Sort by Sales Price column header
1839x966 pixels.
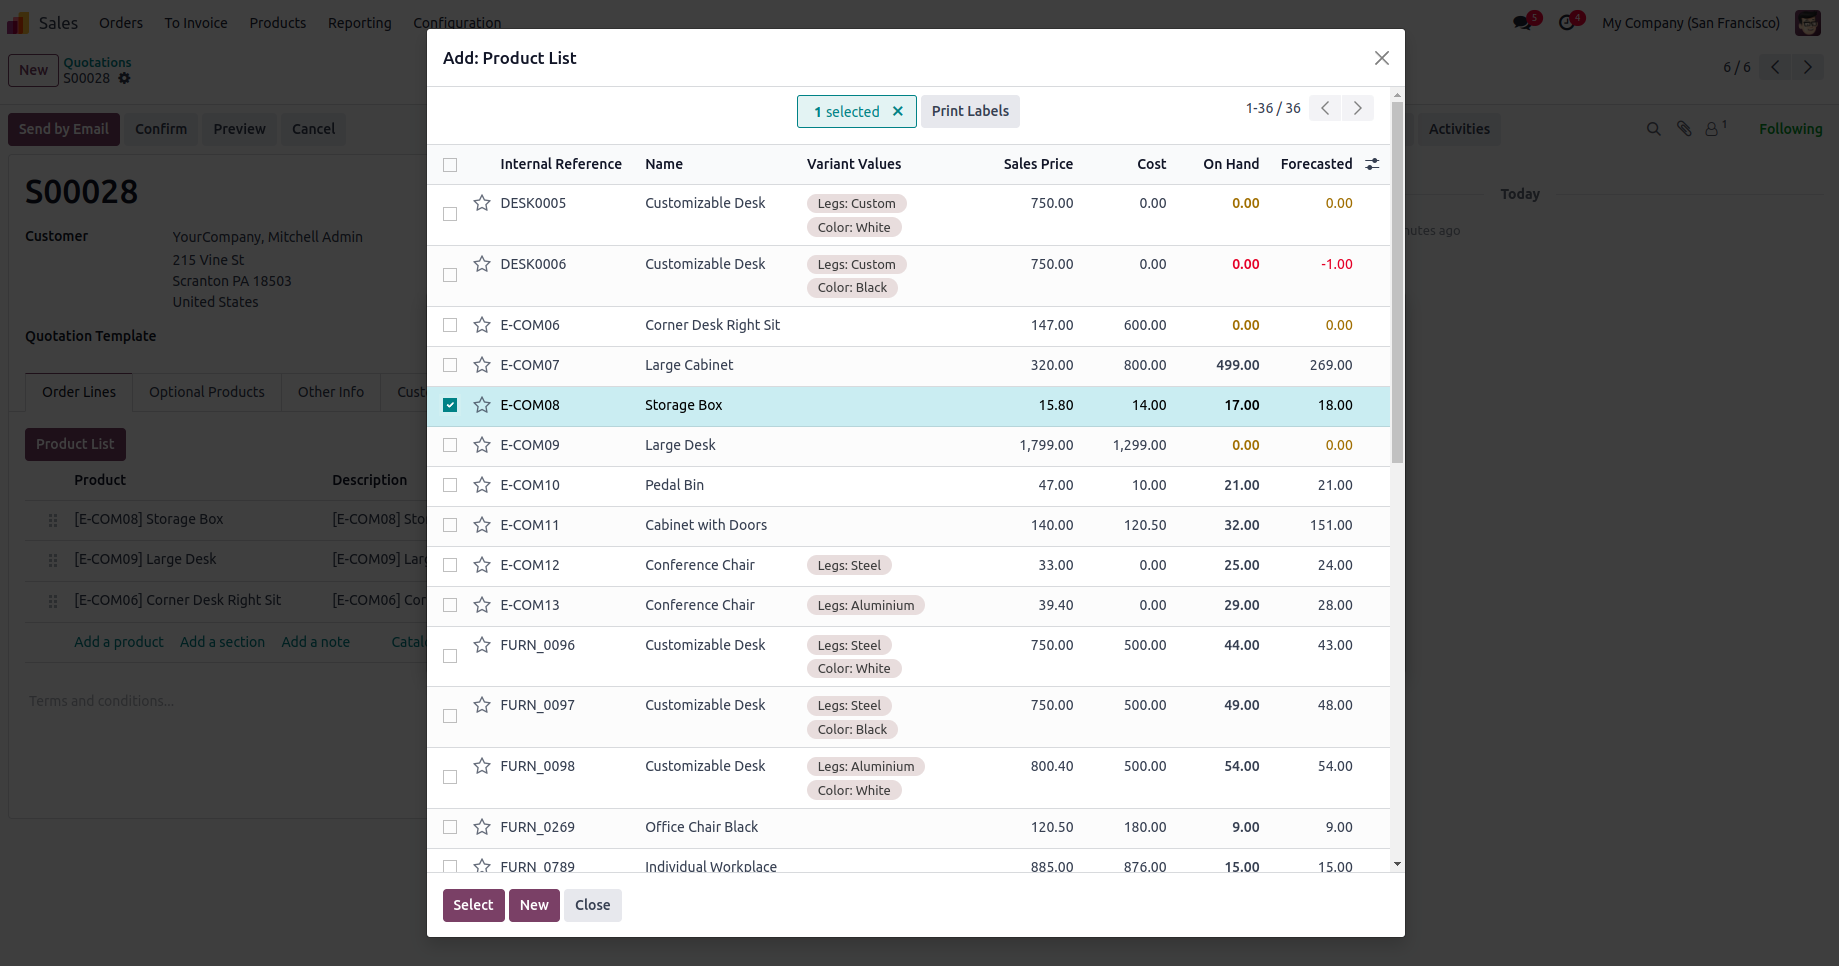pos(1038,164)
